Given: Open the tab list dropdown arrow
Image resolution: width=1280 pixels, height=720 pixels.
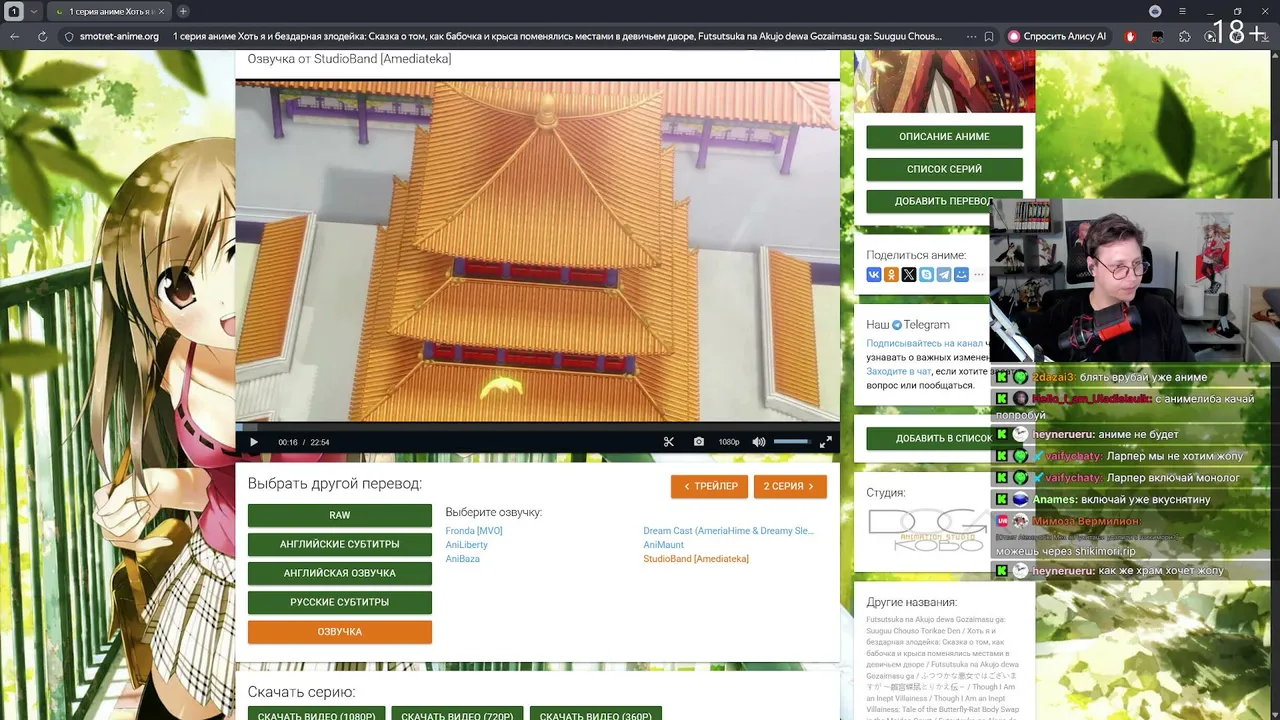Looking at the screenshot, I should click(x=34, y=11).
